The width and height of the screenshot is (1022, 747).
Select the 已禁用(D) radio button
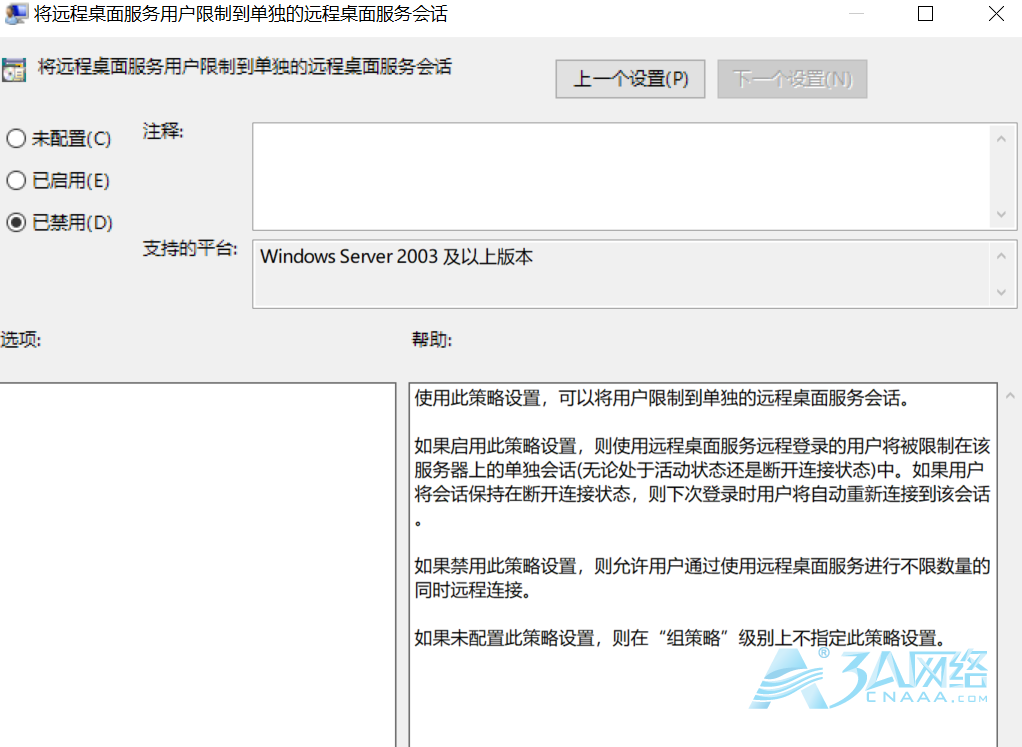coord(16,223)
